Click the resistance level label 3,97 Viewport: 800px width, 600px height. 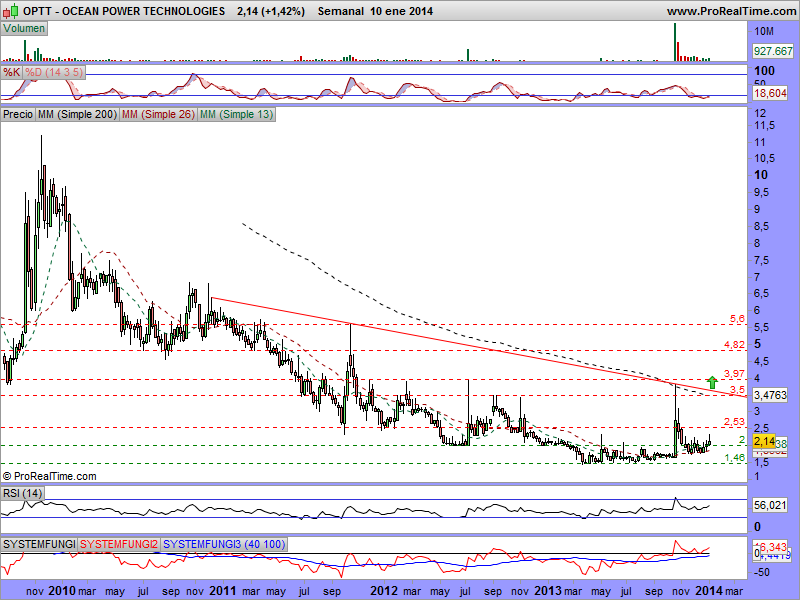(x=734, y=373)
